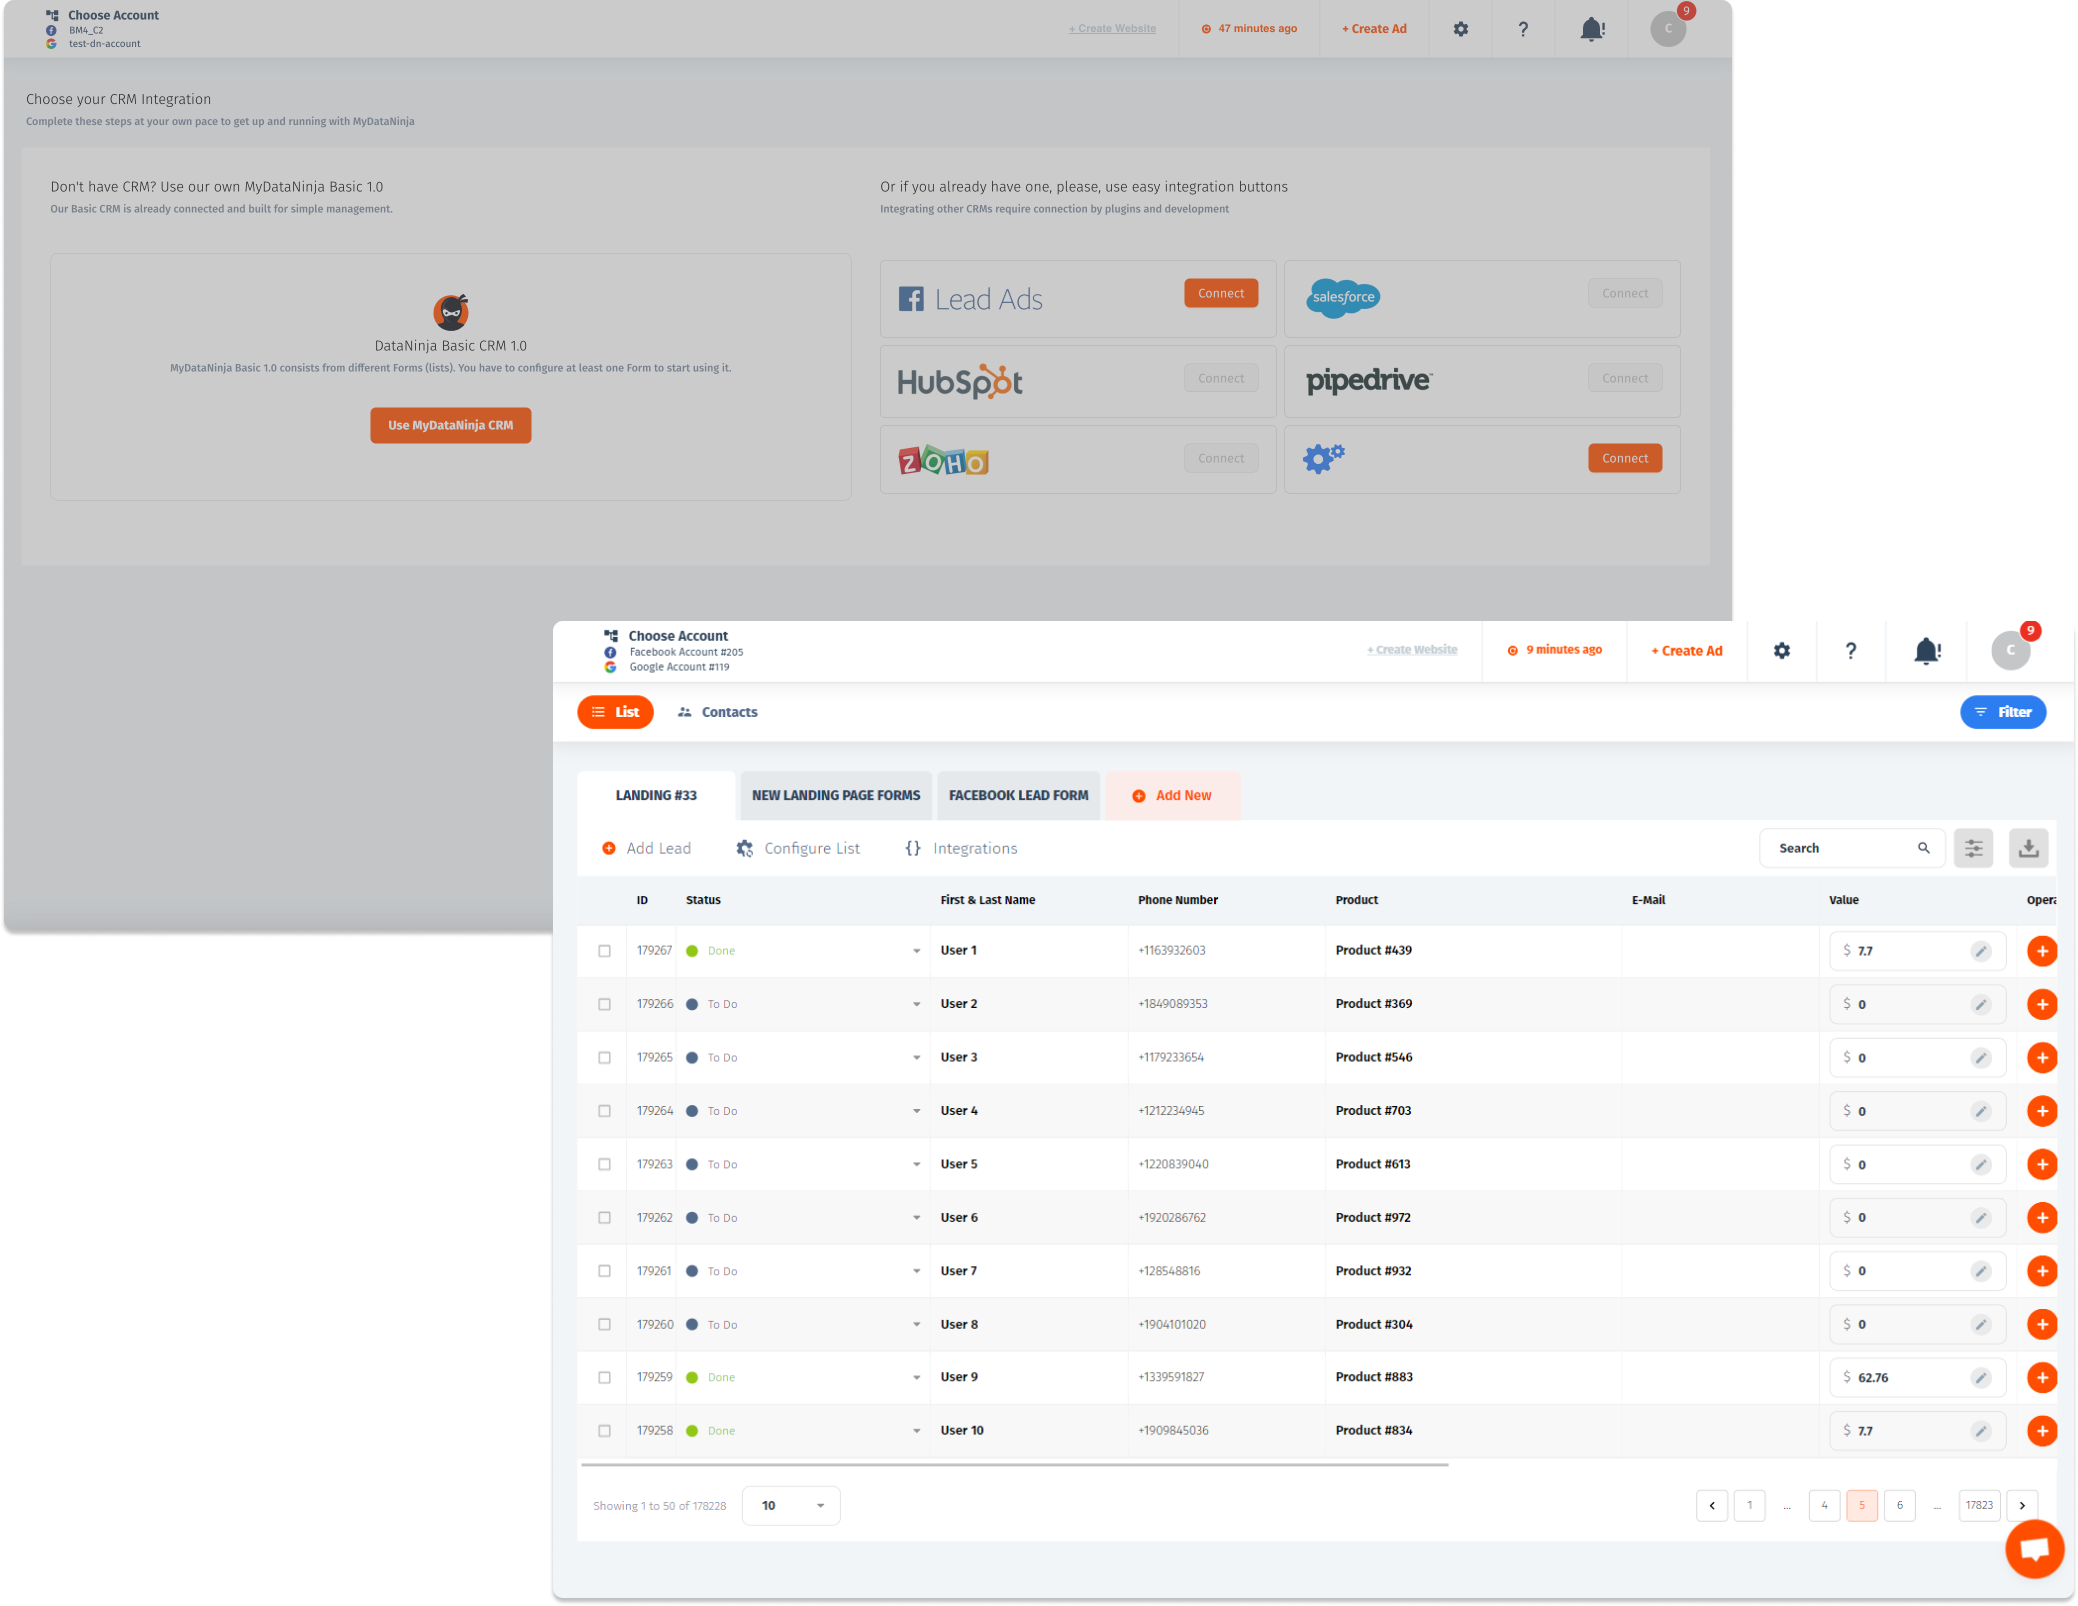Export the leads list via download icon

pos(2029,847)
